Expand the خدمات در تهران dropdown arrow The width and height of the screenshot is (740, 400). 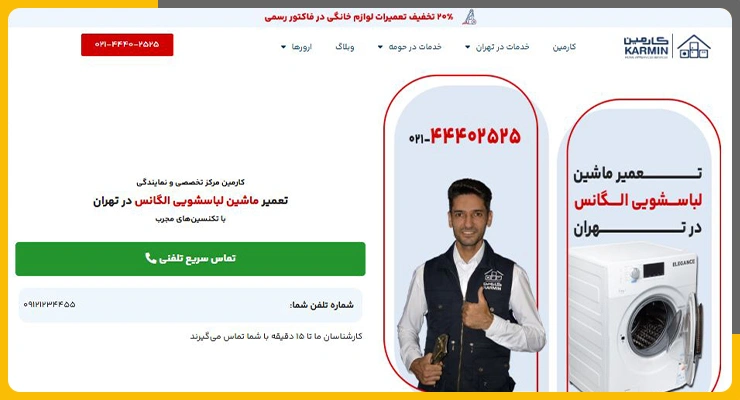(468, 47)
